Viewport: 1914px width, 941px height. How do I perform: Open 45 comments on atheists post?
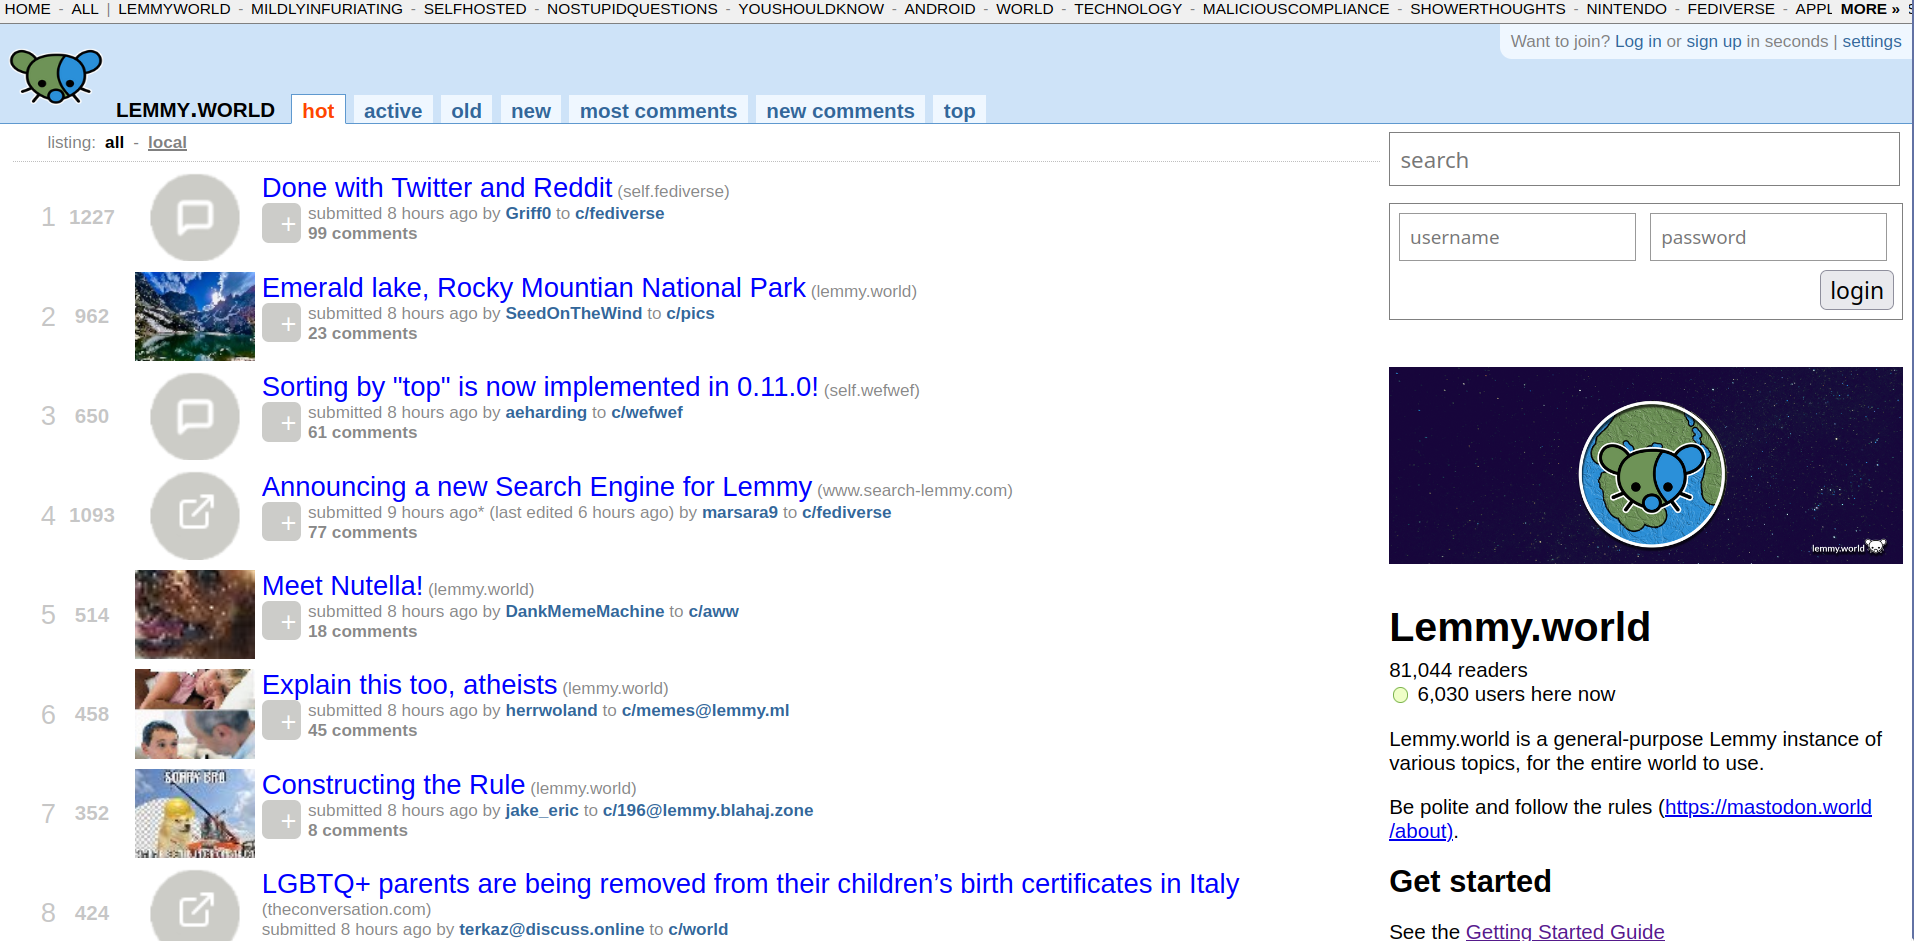tap(362, 731)
